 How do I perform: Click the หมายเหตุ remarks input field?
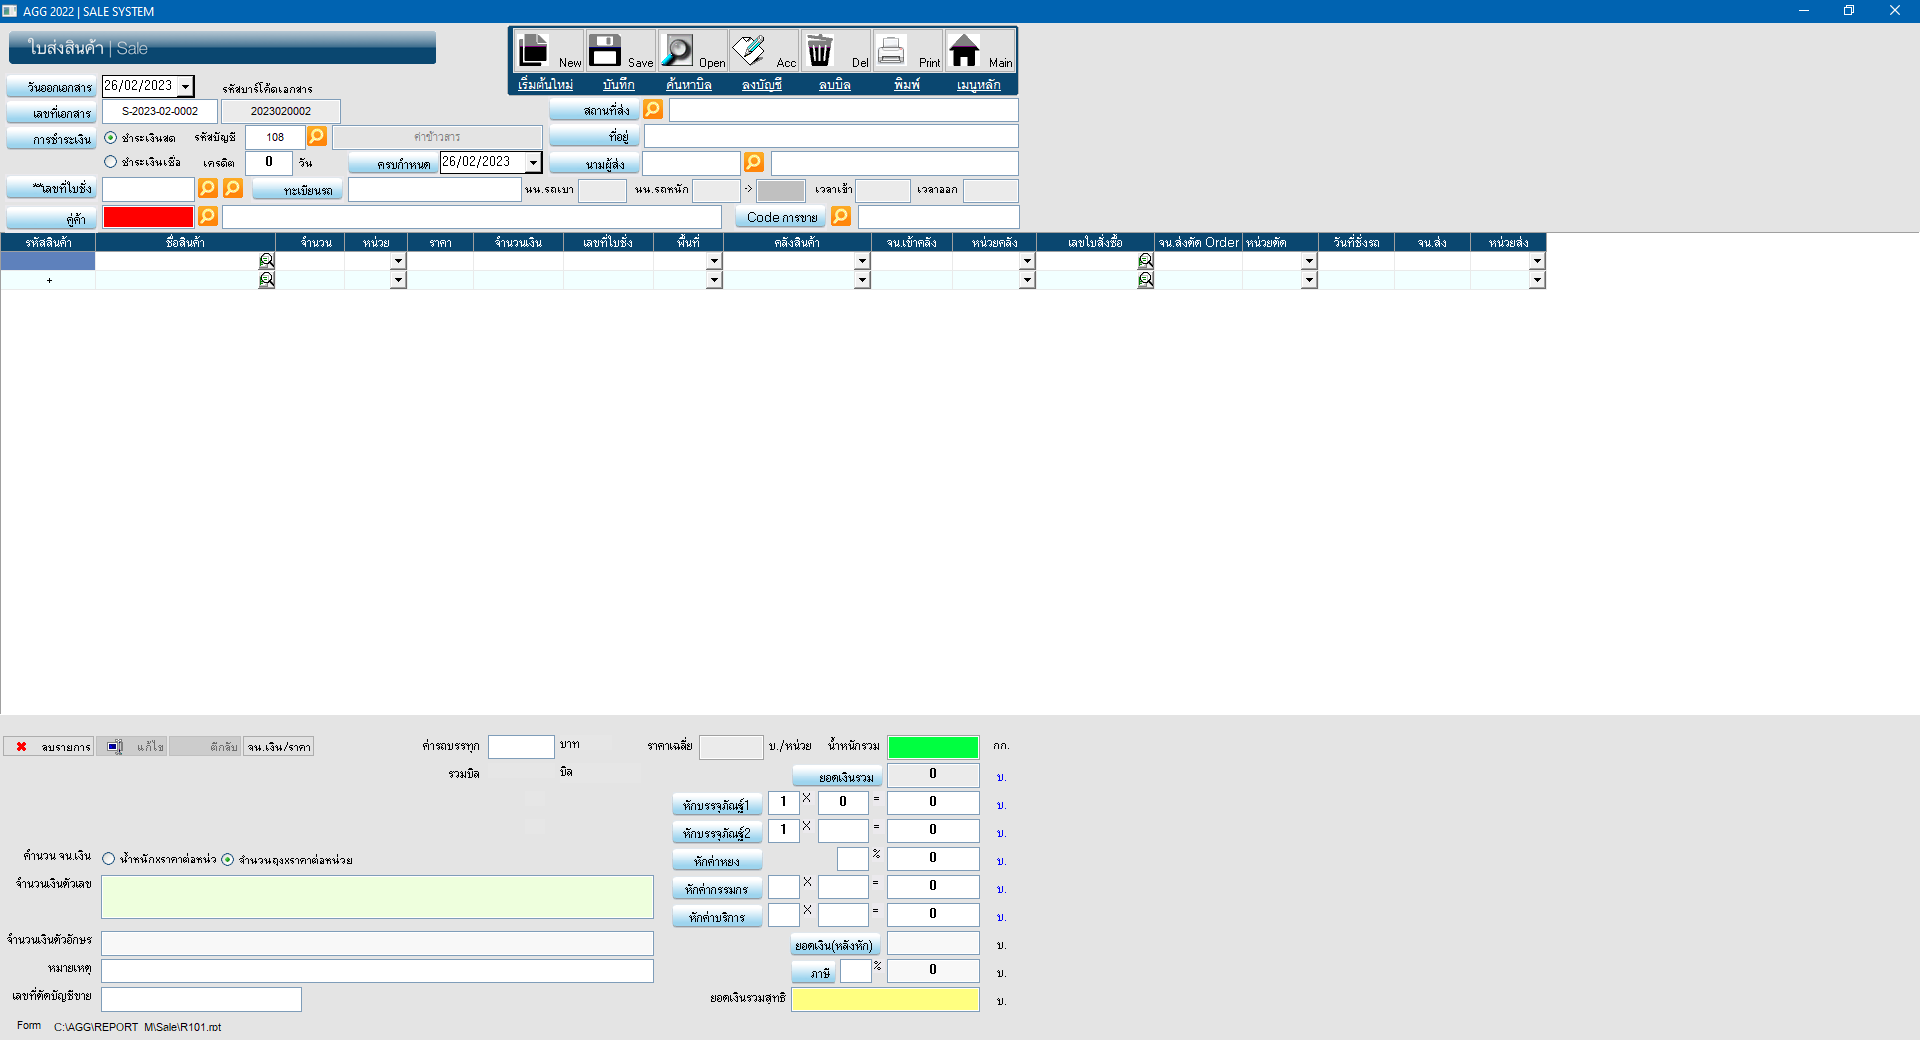point(377,971)
